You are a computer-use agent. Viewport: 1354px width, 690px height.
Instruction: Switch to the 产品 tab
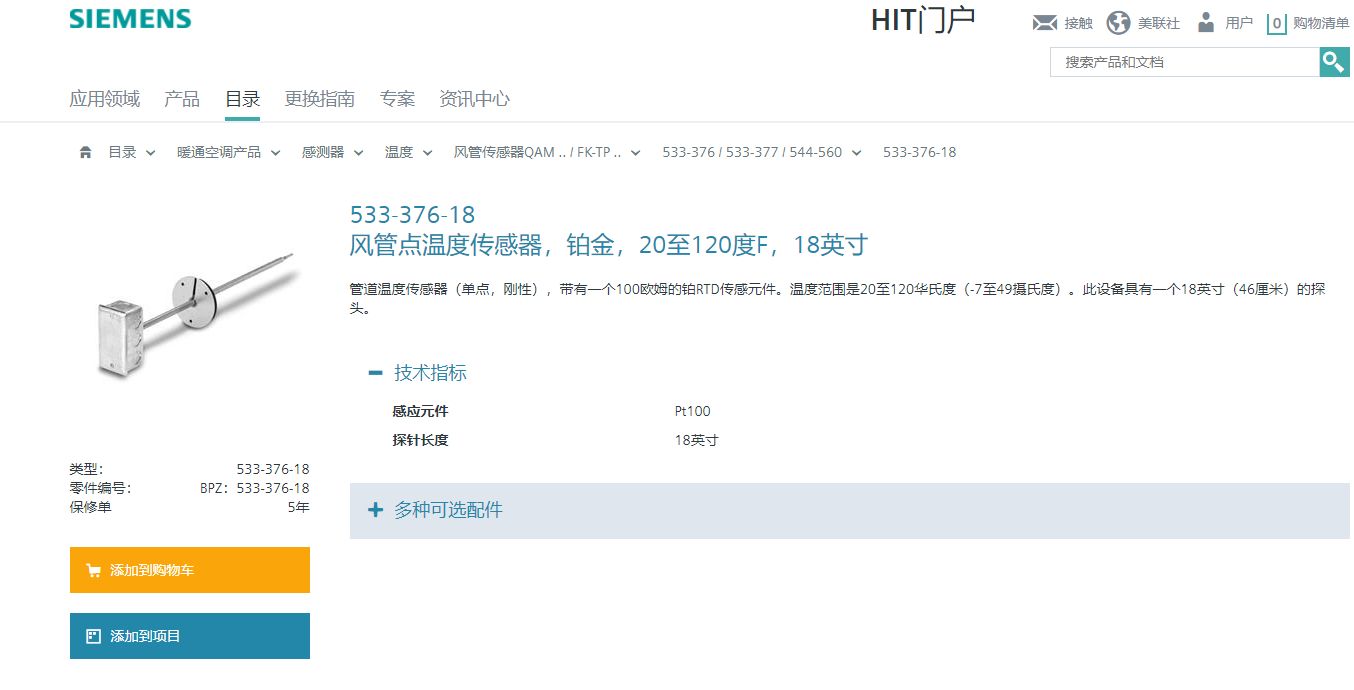click(182, 99)
